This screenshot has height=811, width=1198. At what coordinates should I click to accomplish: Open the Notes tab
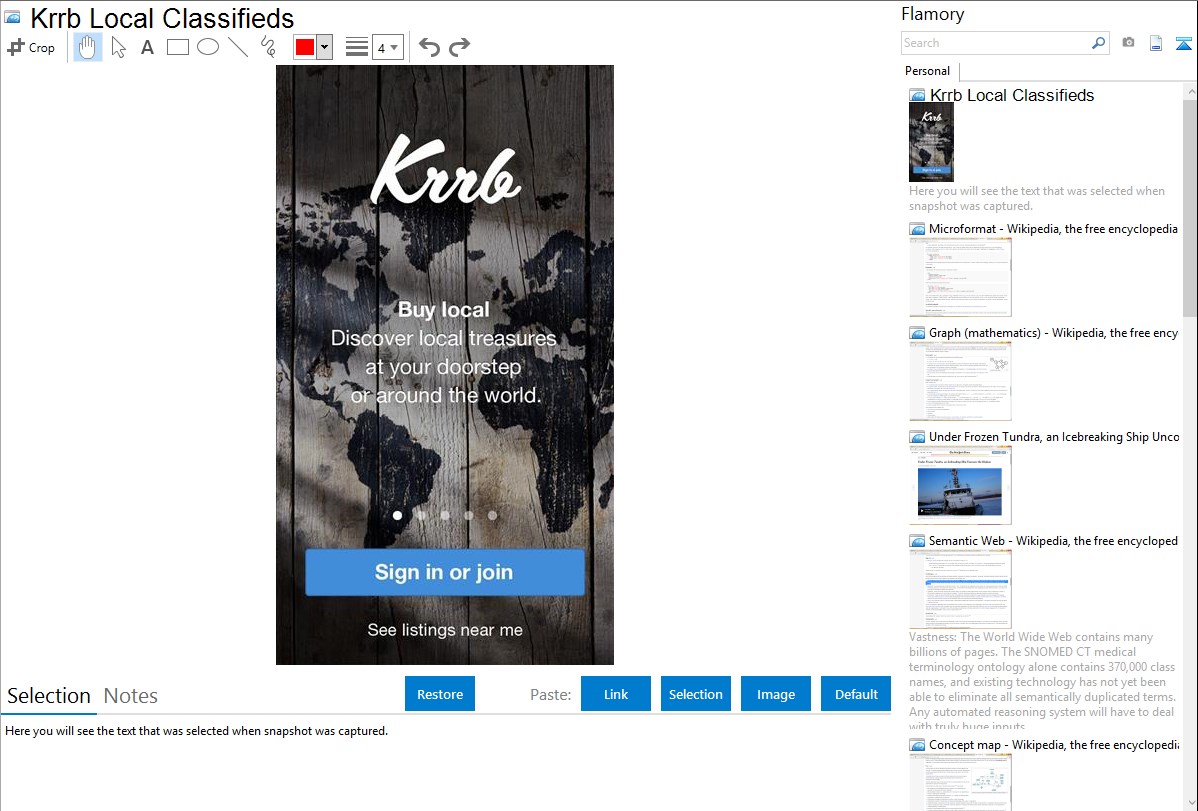click(131, 696)
